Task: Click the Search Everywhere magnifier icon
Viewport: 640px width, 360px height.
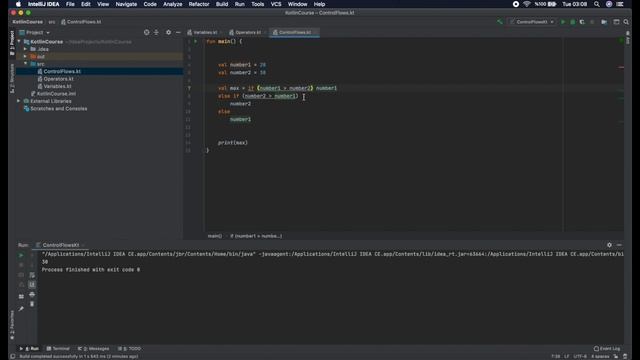Action: (x=626, y=22)
